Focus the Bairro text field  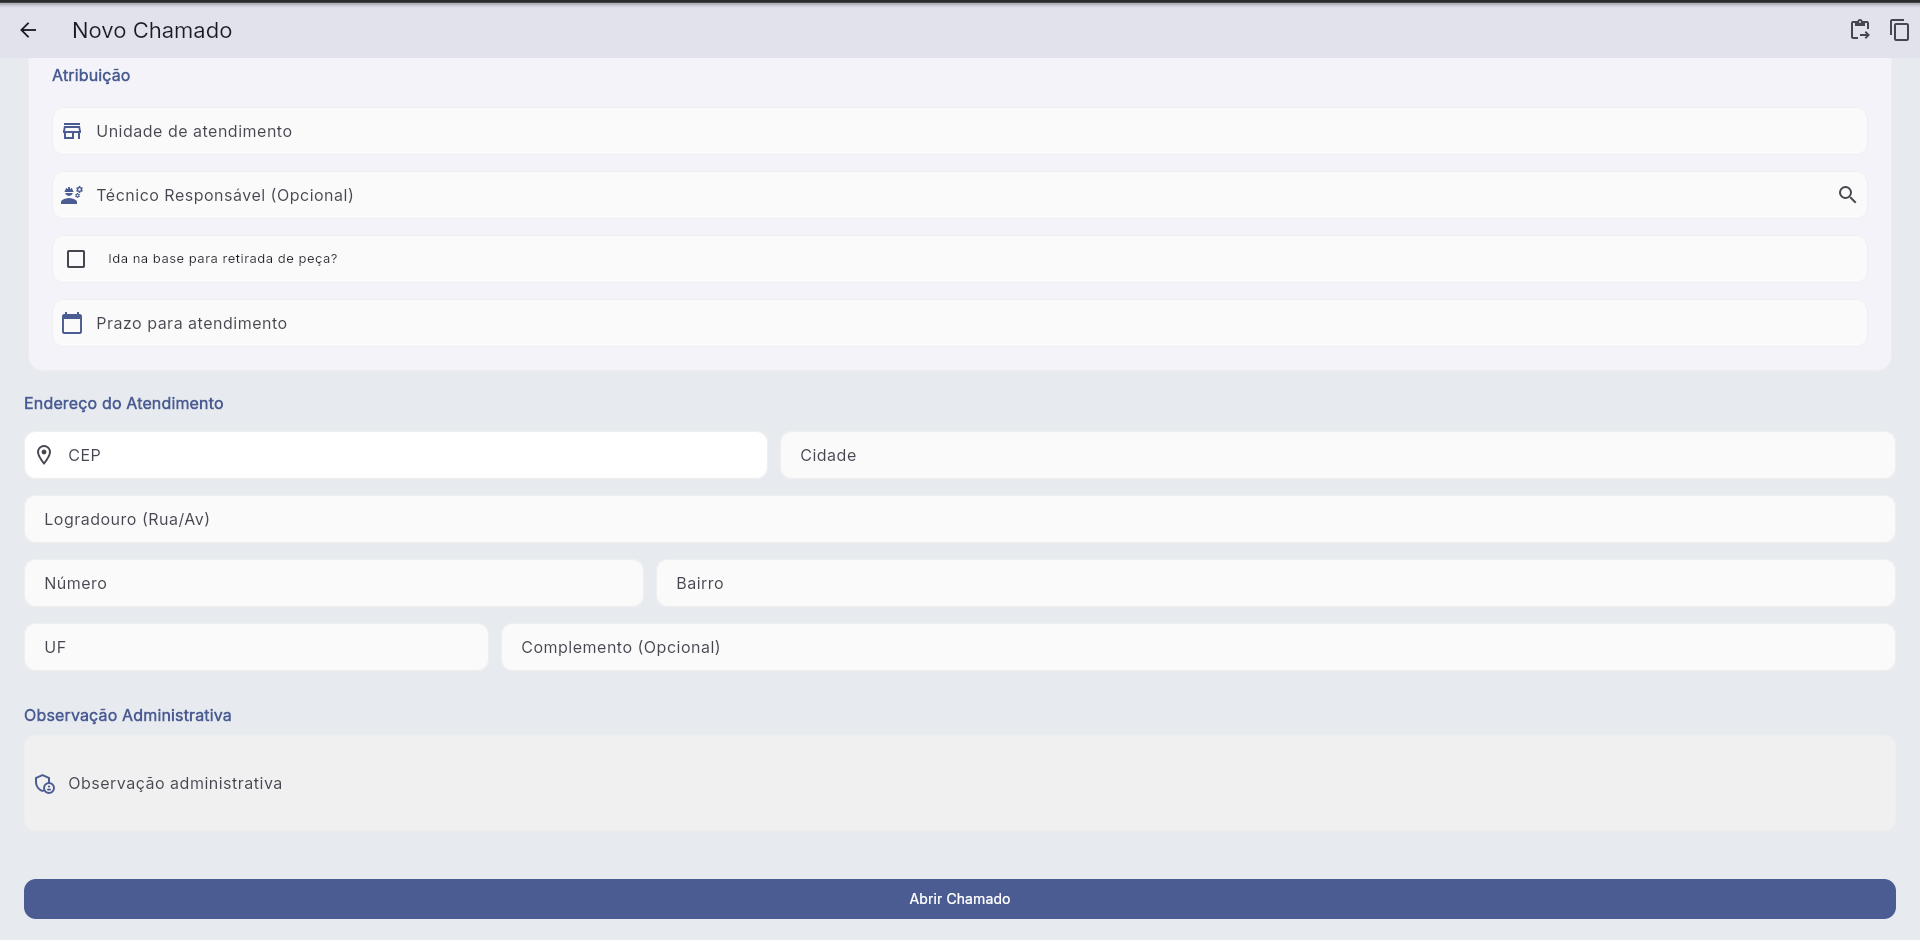(x=1275, y=583)
